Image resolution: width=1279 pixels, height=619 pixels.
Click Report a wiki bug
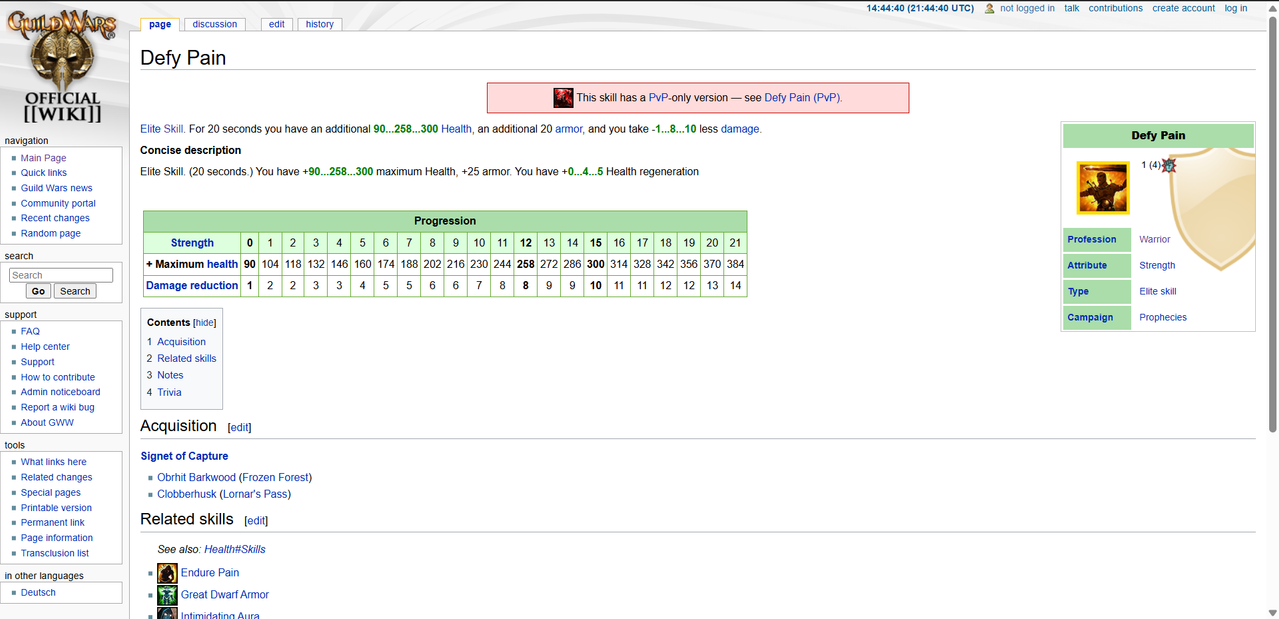click(58, 407)
